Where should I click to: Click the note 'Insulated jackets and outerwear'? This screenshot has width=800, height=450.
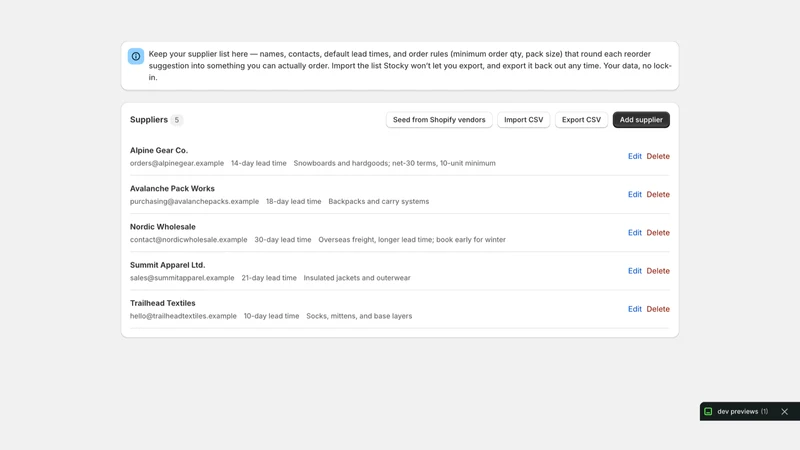357,278
